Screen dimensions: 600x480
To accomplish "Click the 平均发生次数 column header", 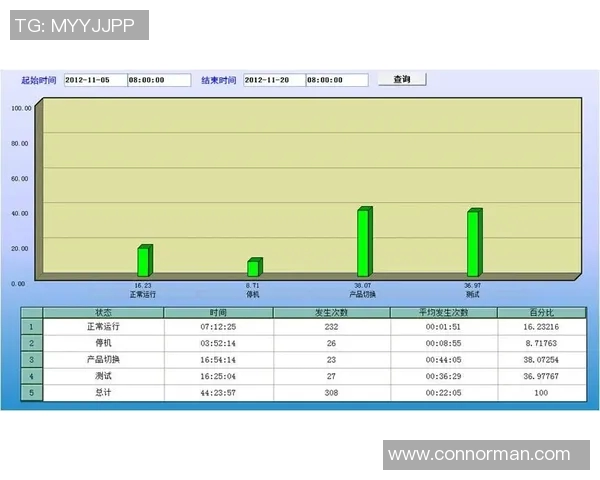I will (443, 313).
